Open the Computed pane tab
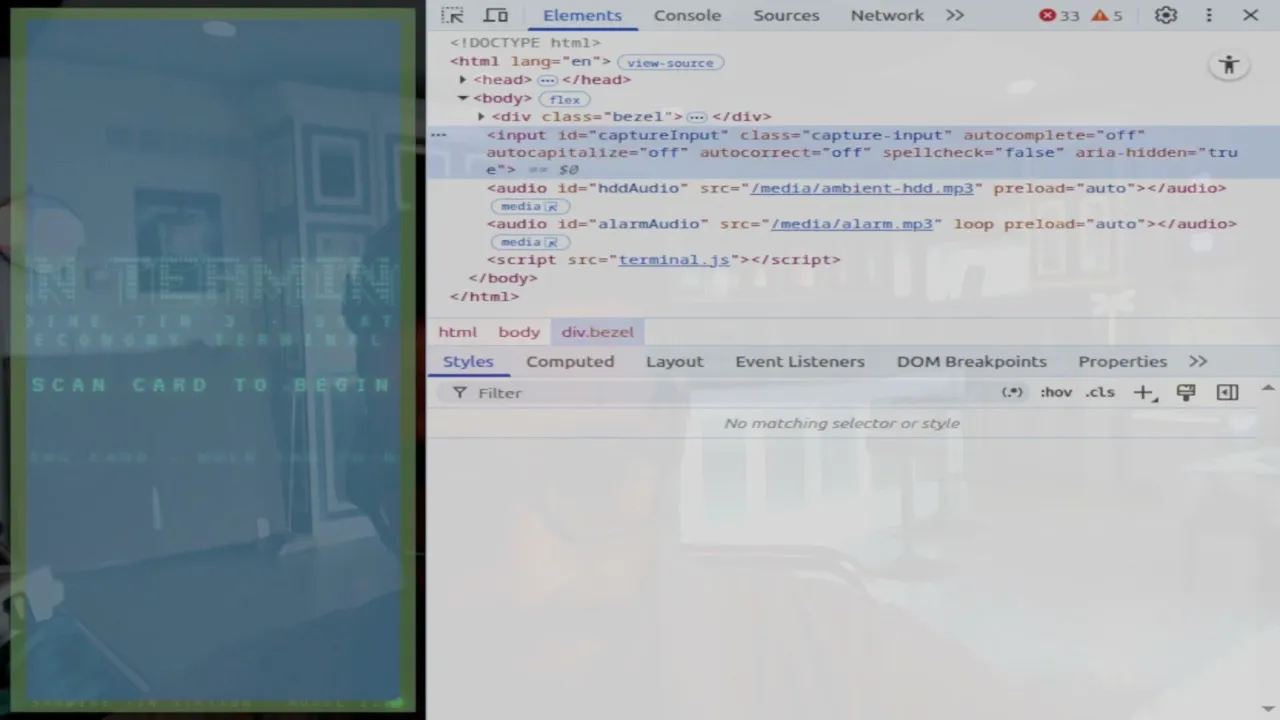This screenshot has width=1280, height=720. [x=570, y=361]
